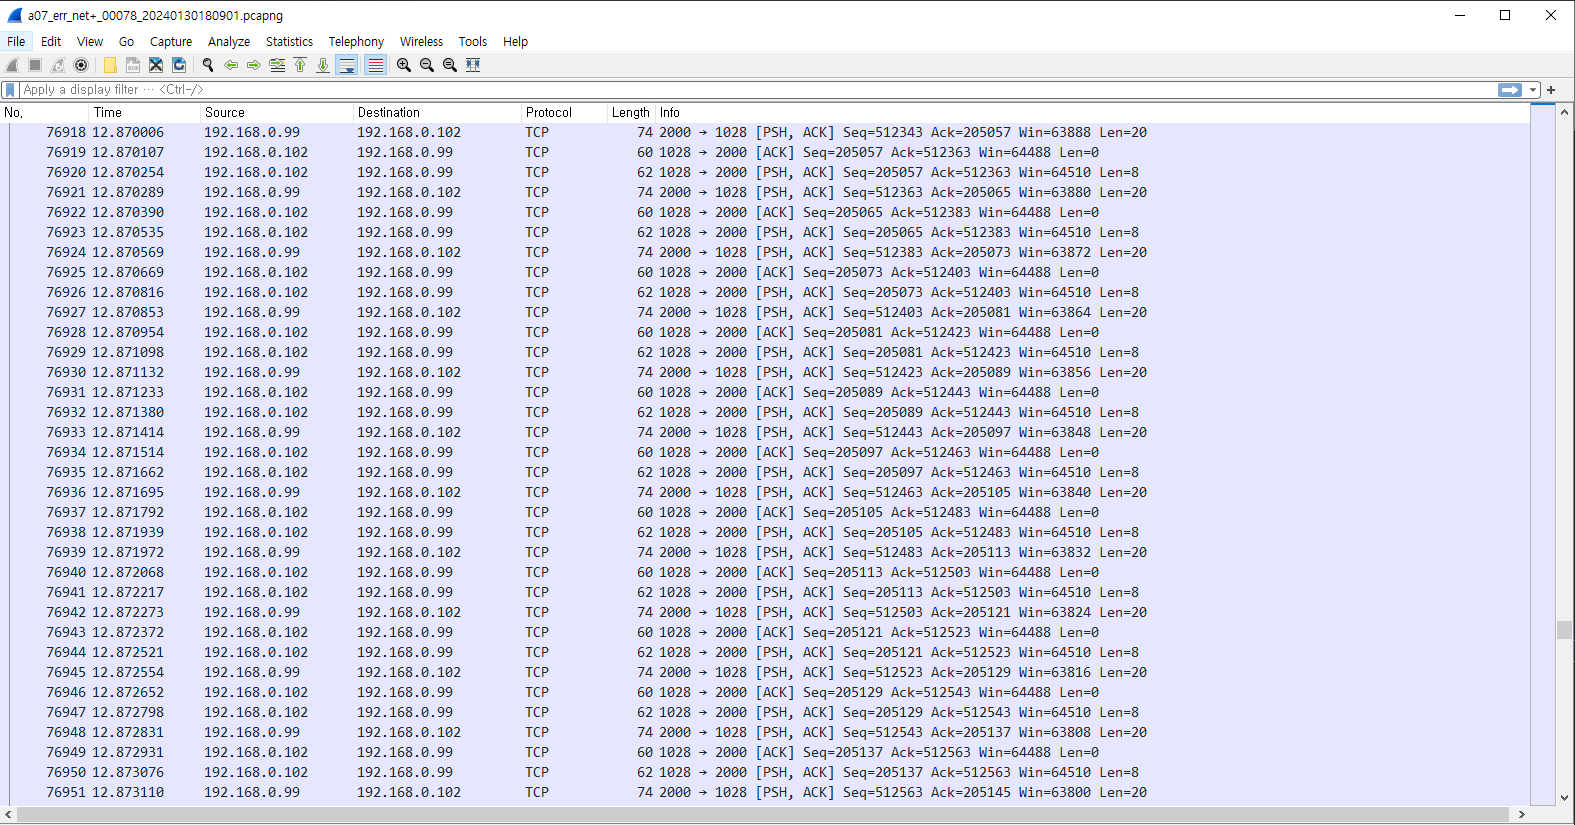
Task: Click the start capture shark fin icon
Action: click(12, 65)
